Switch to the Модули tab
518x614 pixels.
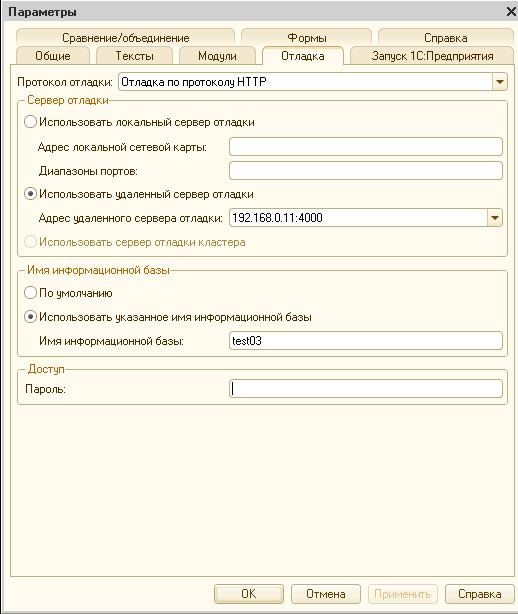click(x=217, y=56)
